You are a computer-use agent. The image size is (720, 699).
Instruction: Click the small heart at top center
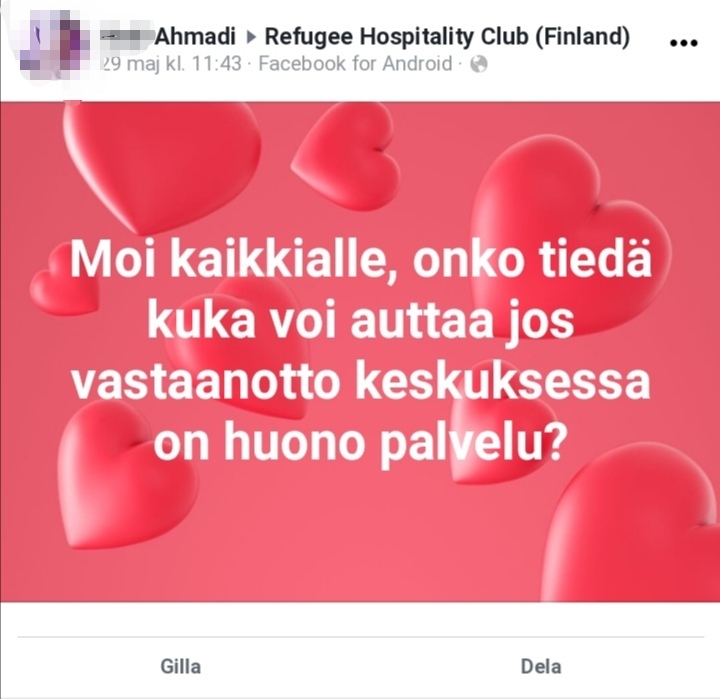350,153
